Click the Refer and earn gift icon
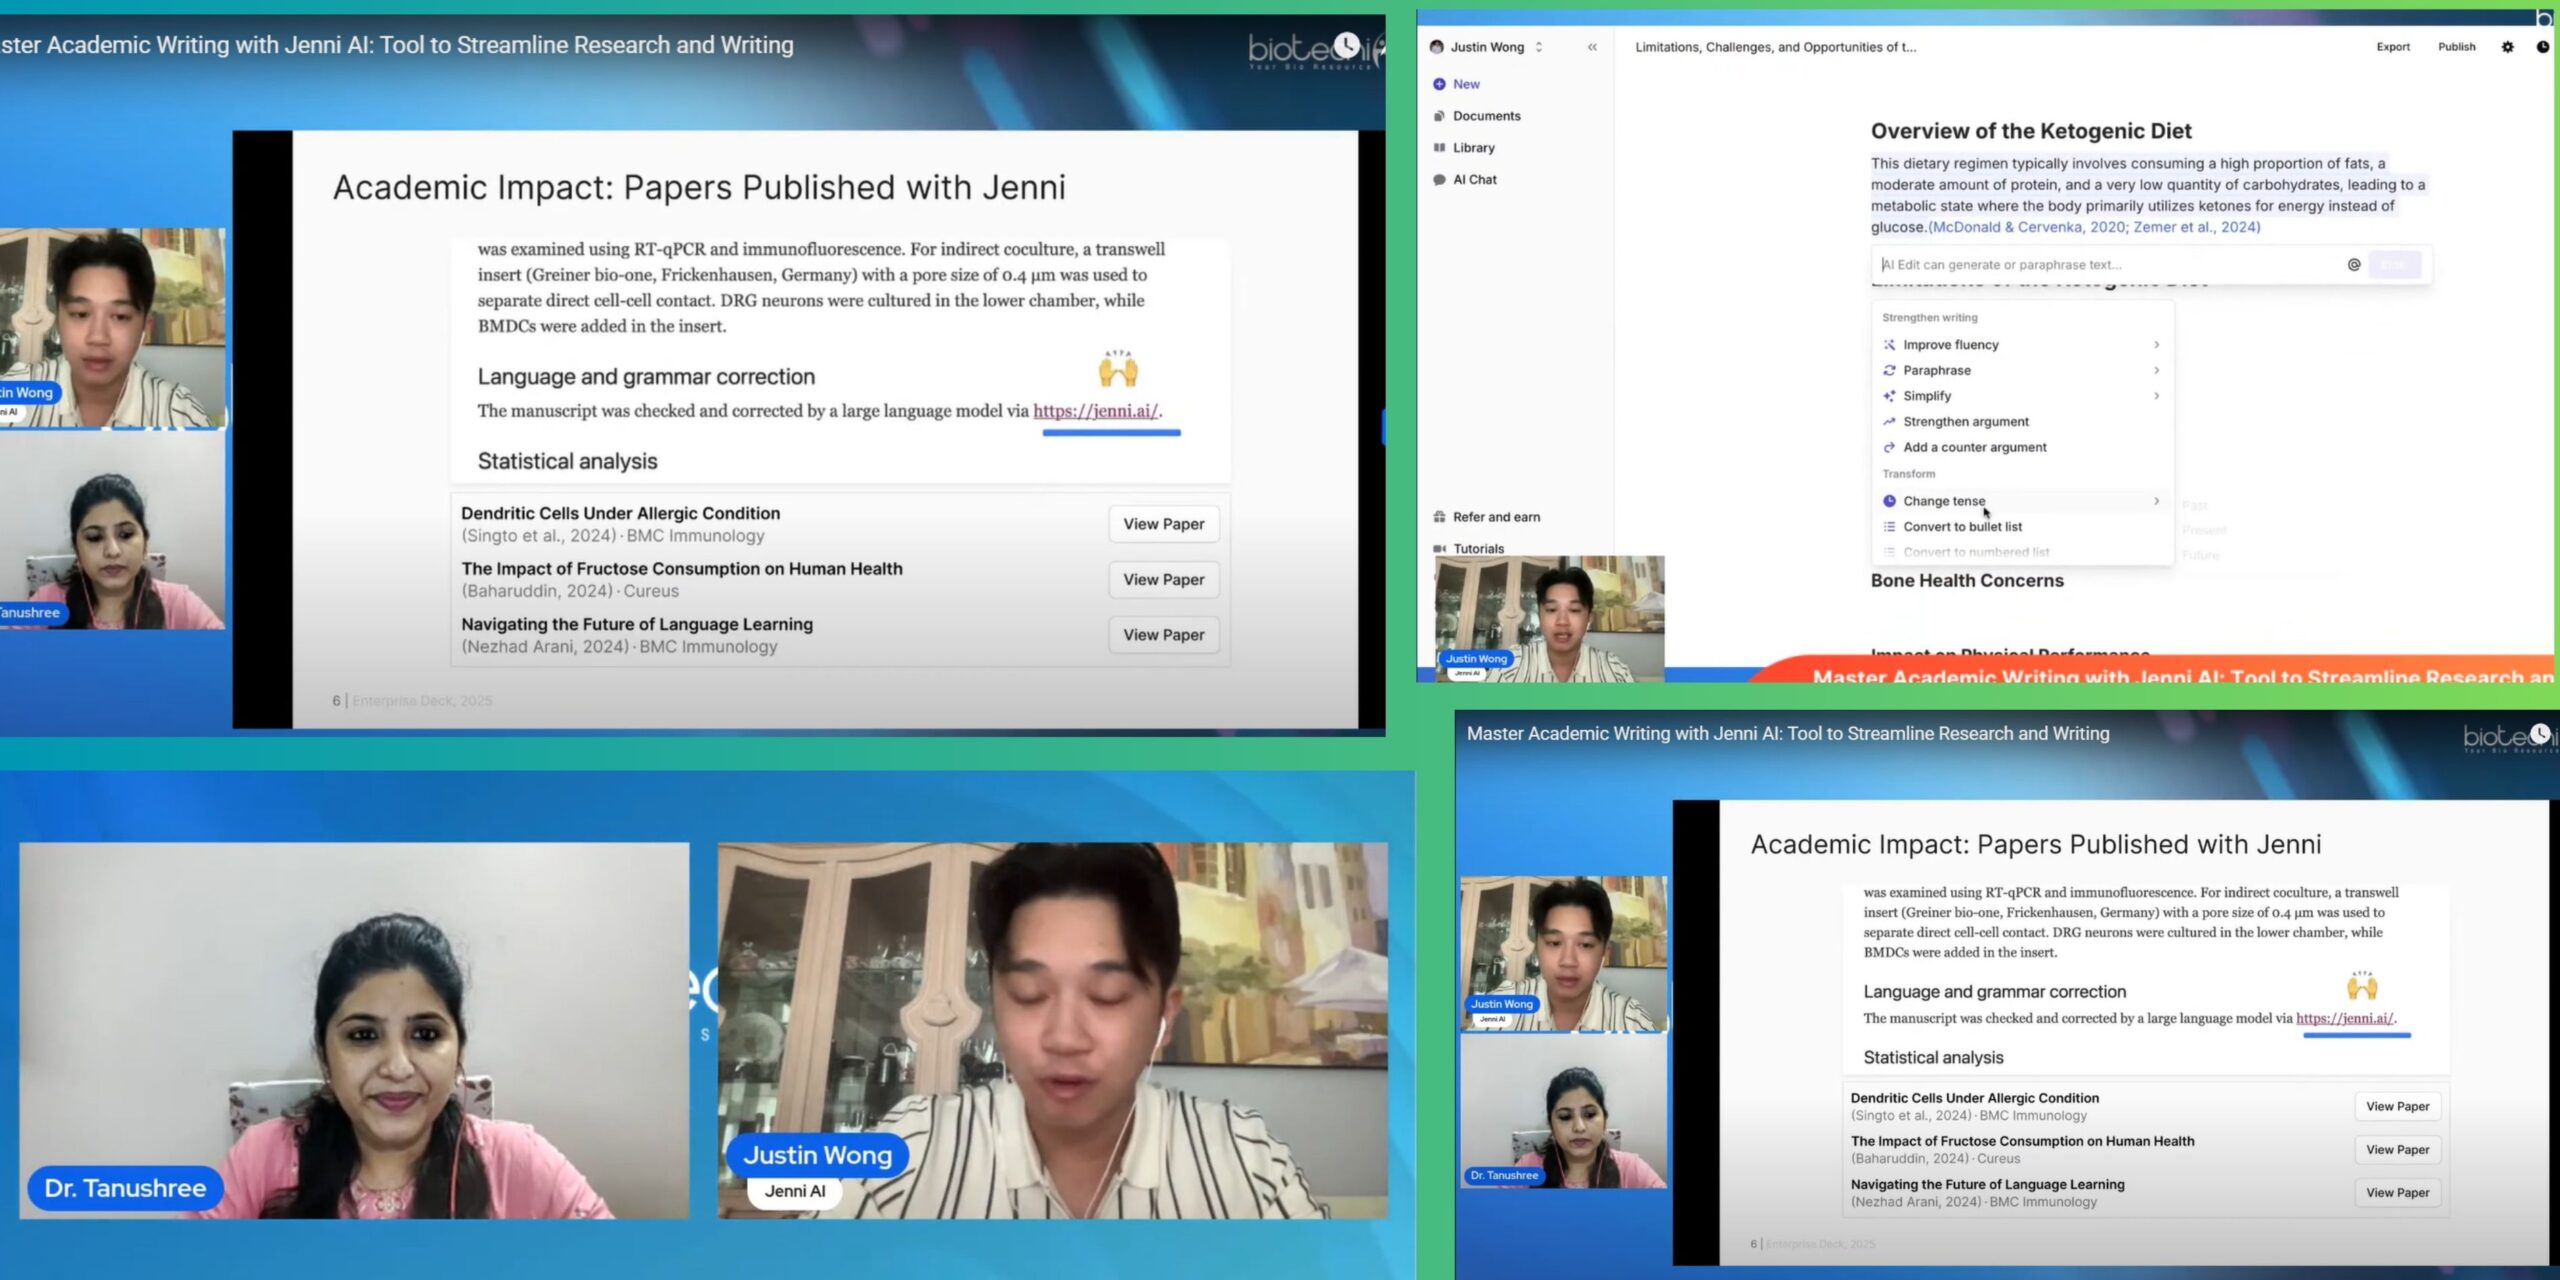 point(1439,517)
